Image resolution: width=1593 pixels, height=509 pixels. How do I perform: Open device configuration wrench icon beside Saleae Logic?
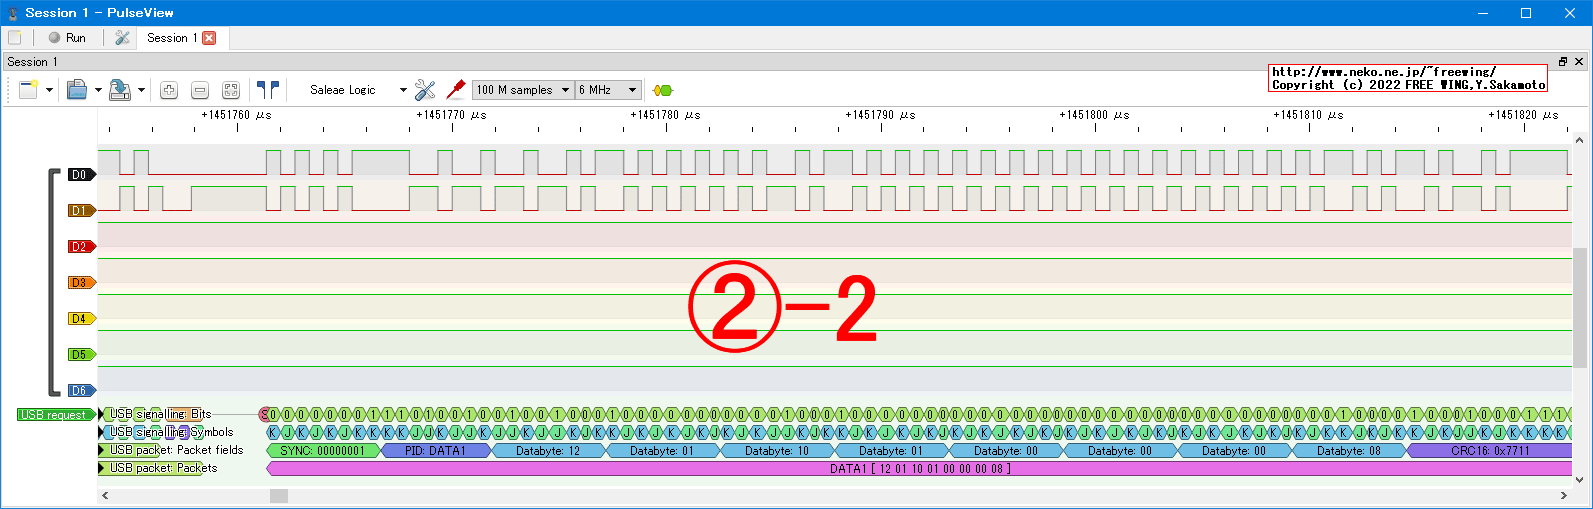pos(425,90)
